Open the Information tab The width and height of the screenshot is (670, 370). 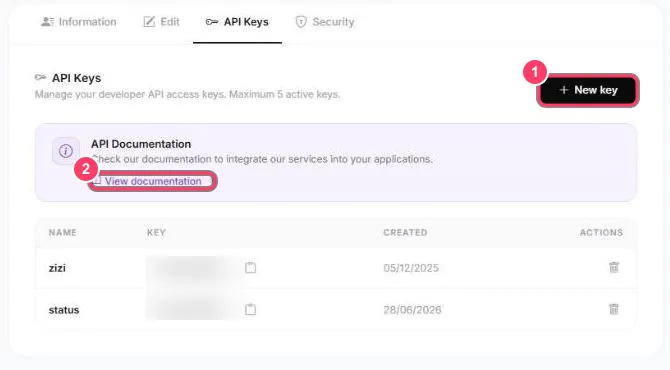pos(79,22)
